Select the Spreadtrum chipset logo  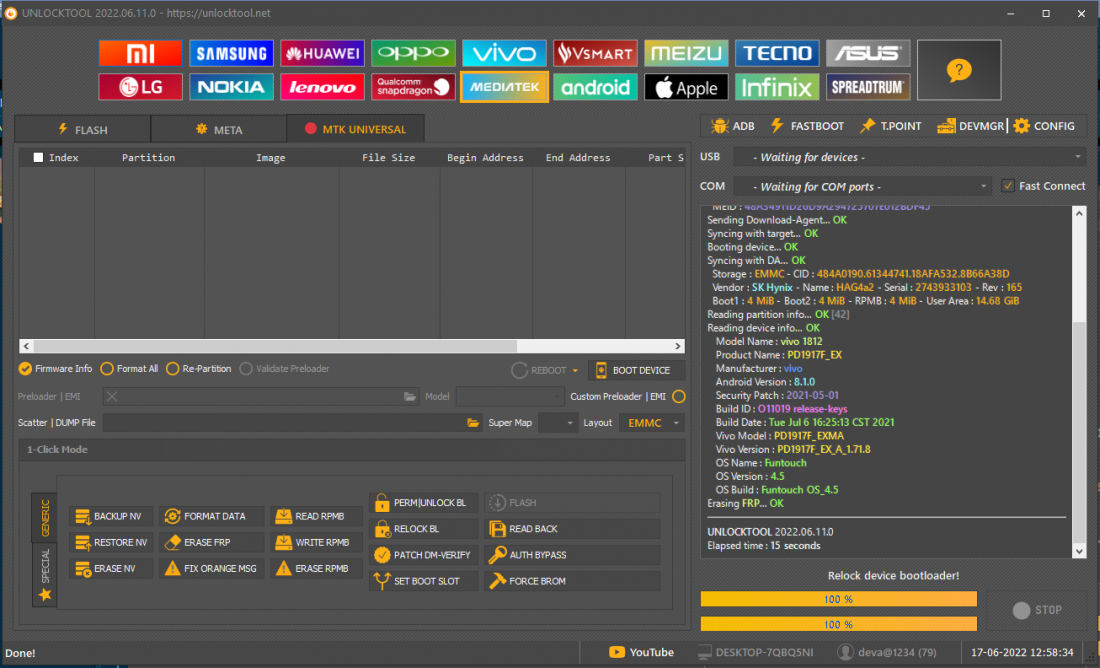pos(868,87)
